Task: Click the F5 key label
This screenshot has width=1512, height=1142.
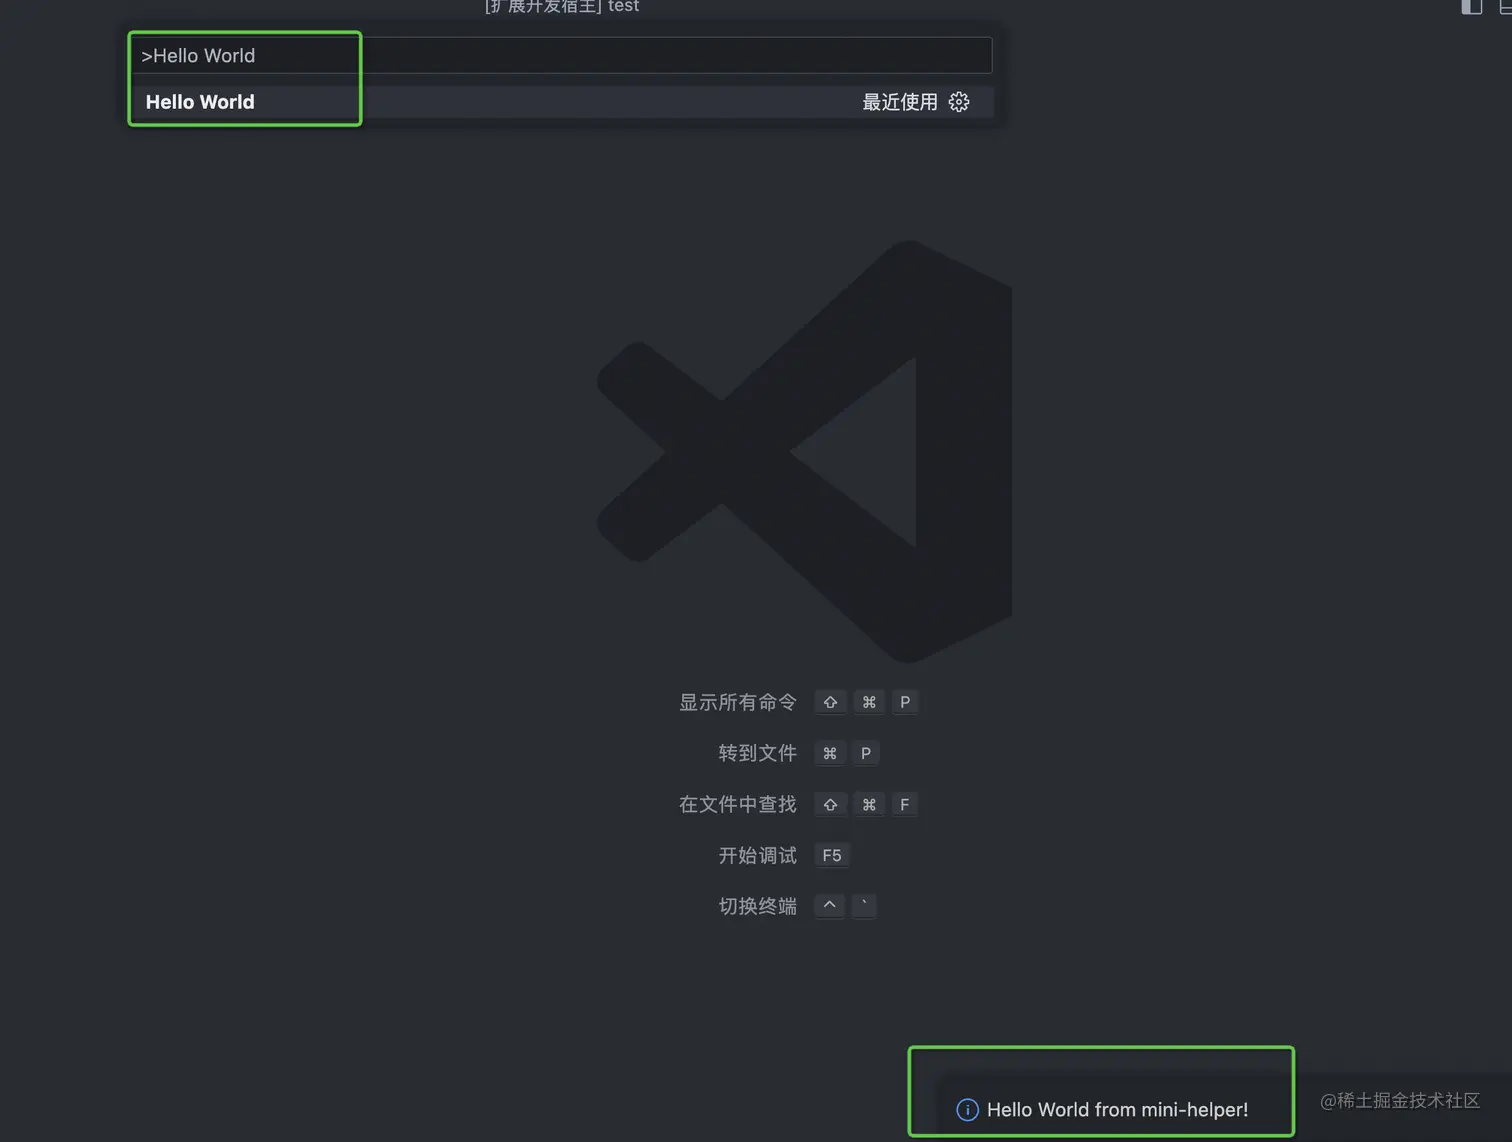Action: click(832, 855)
